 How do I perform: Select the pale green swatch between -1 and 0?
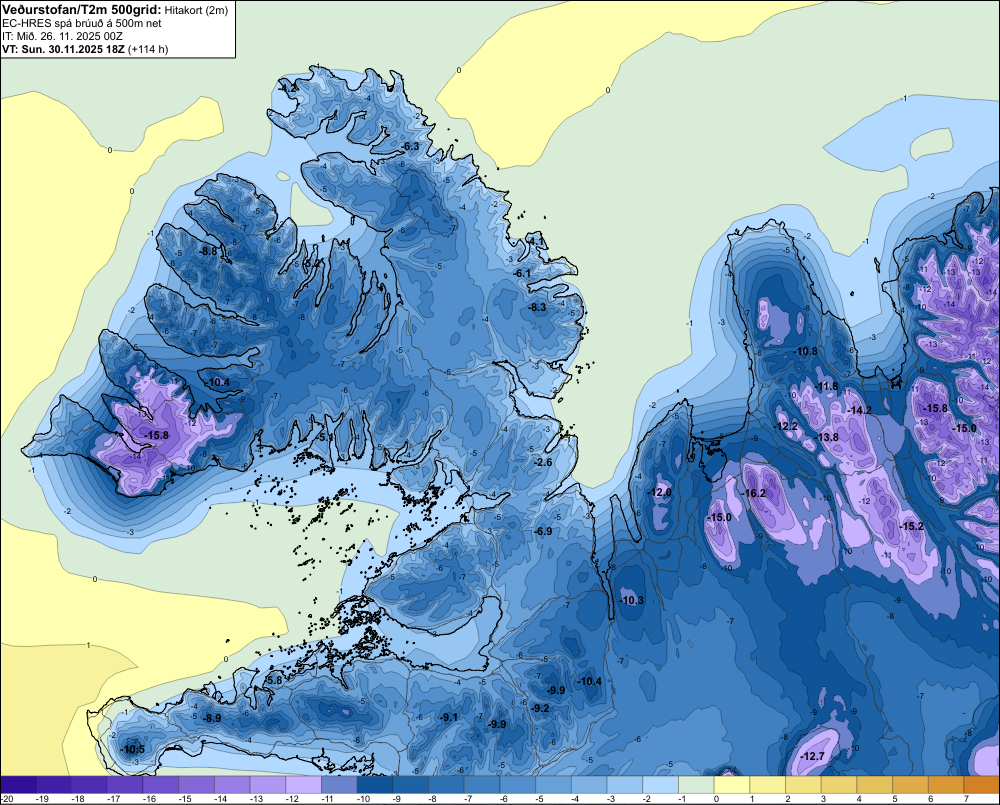pos(696,785)
